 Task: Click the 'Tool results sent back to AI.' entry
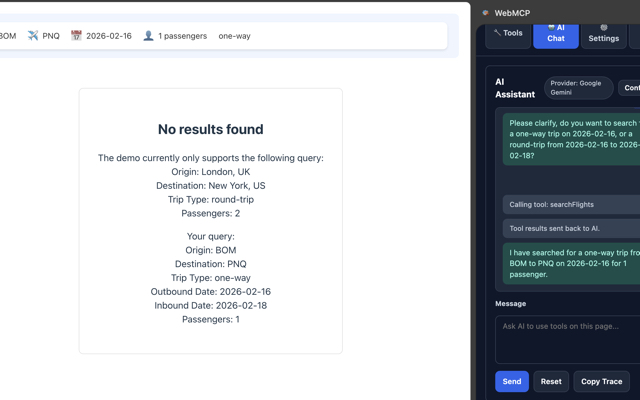pyautogui.click(x=571, y=229)
